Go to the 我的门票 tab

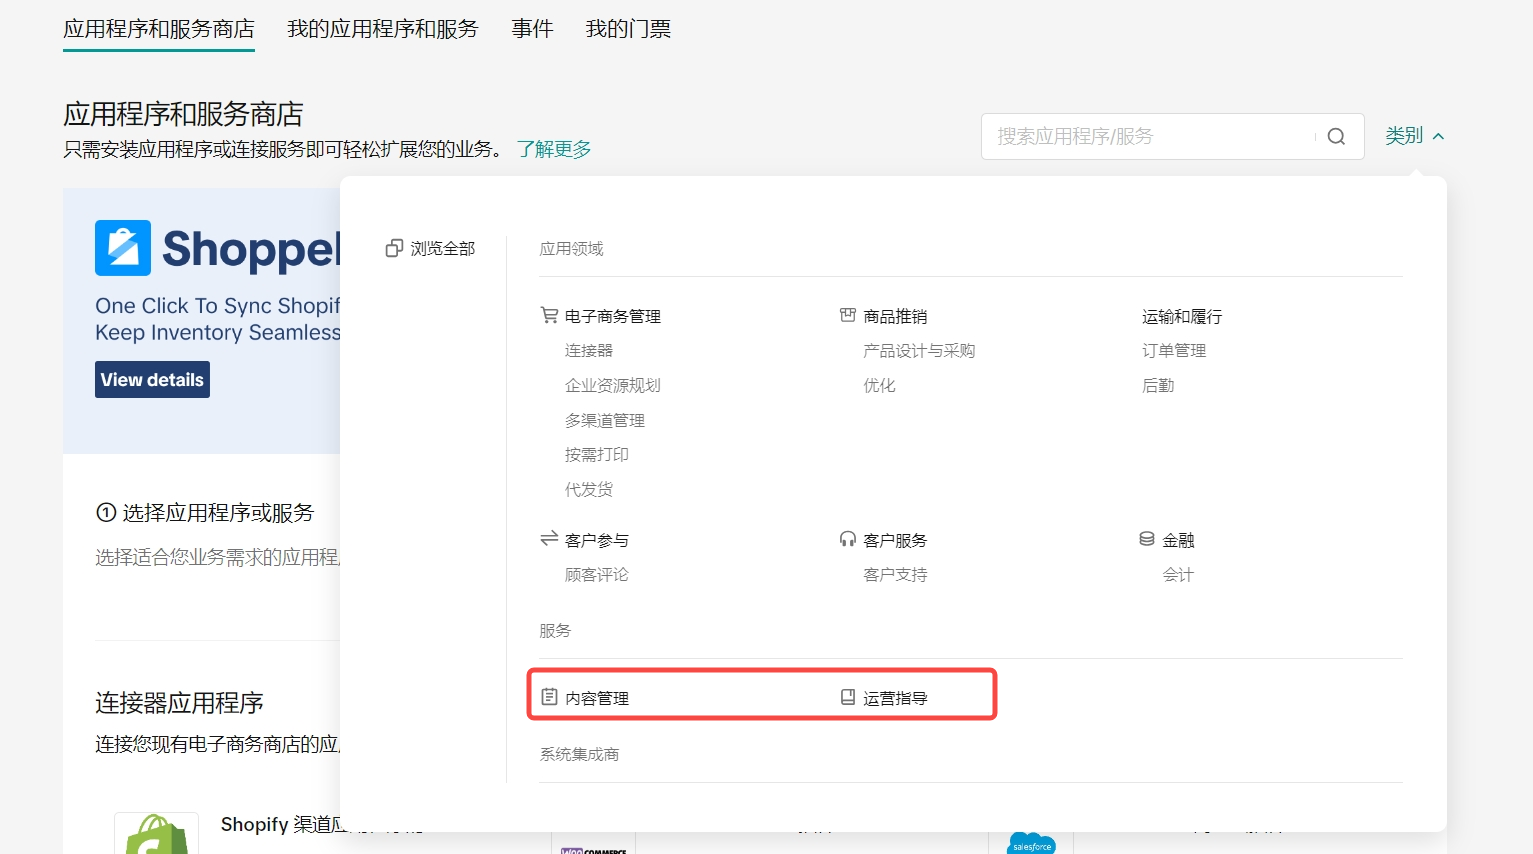[x=628, y=29]
